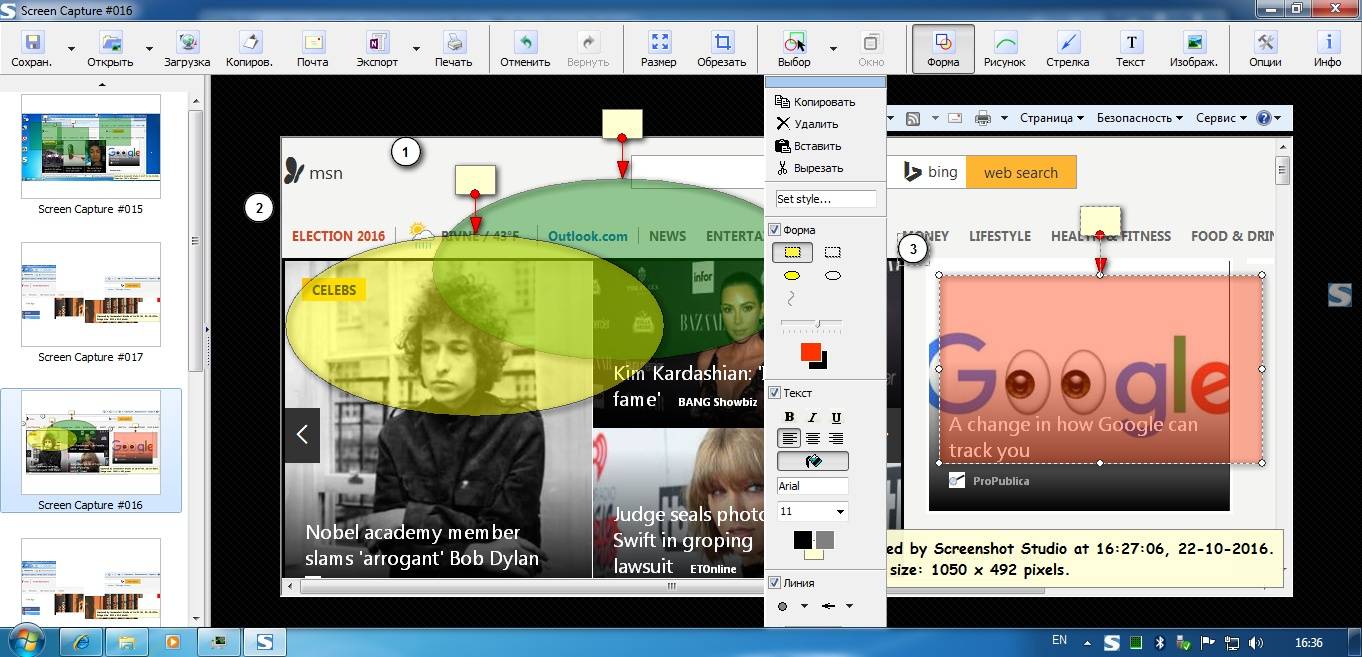Toggle the Форма checkbox
The width and height of the screenshot is (1362, 657).
[x=774, y=230]
